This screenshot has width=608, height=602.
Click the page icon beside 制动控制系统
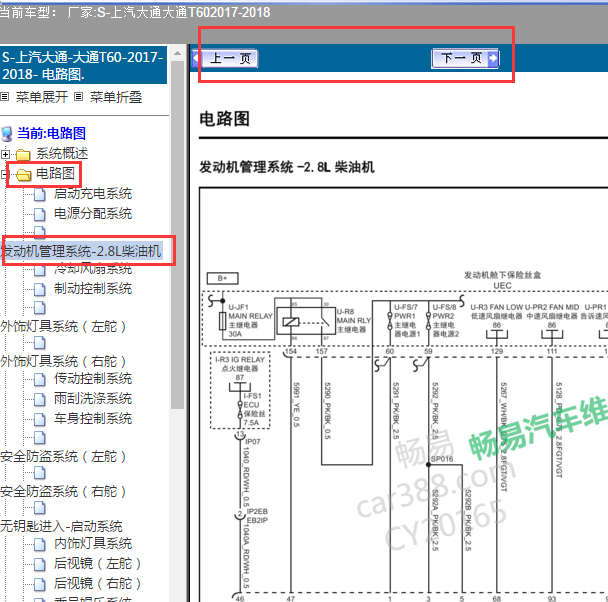[40, 289]
